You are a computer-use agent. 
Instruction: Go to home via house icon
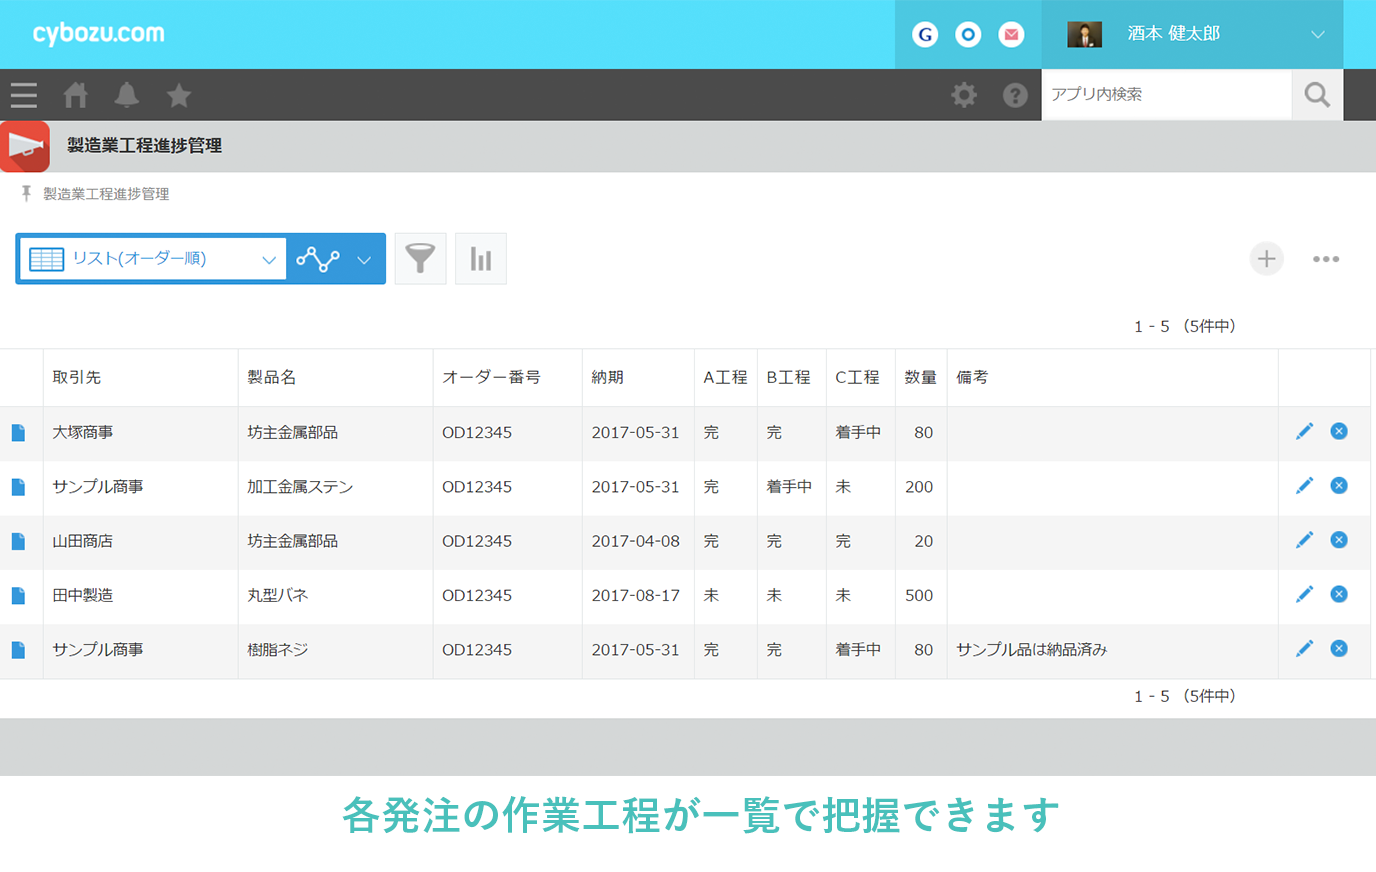(x=75, y=95)
